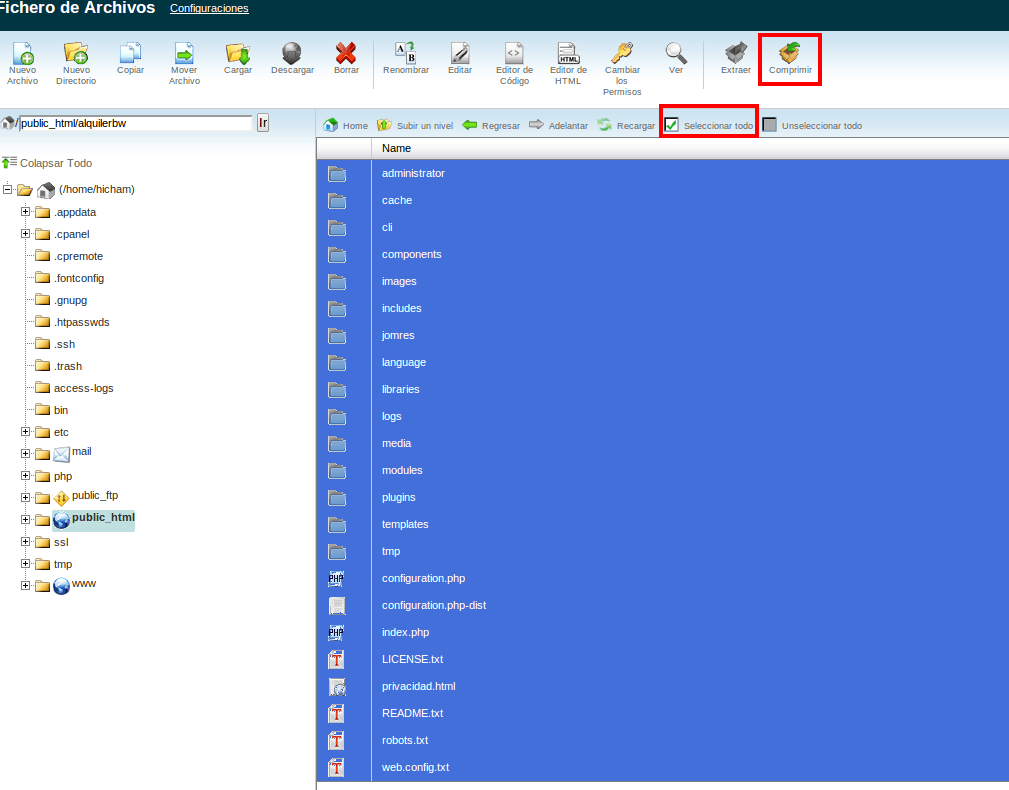Click the administrator folder icon

click(337, 174)
